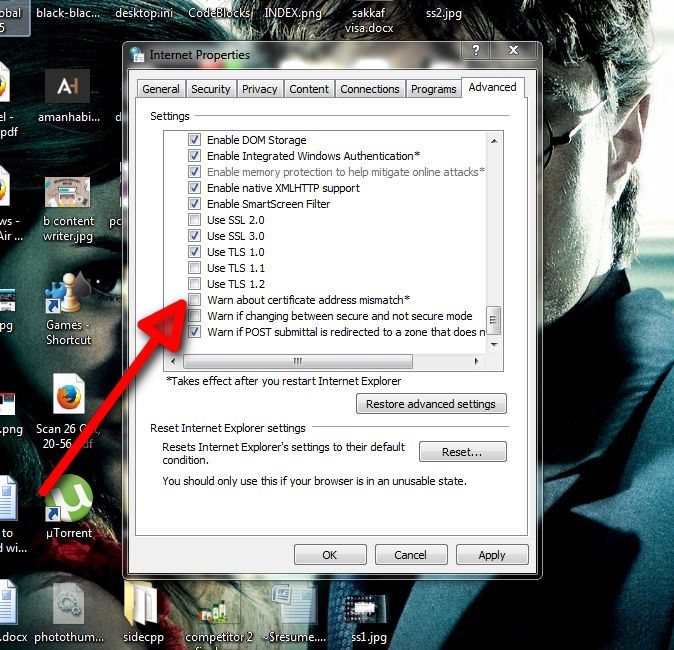Check Use TLS 1.2
The height and width of the screenshot is (650, 674).
pyautogui.click(x=194, y=284)
